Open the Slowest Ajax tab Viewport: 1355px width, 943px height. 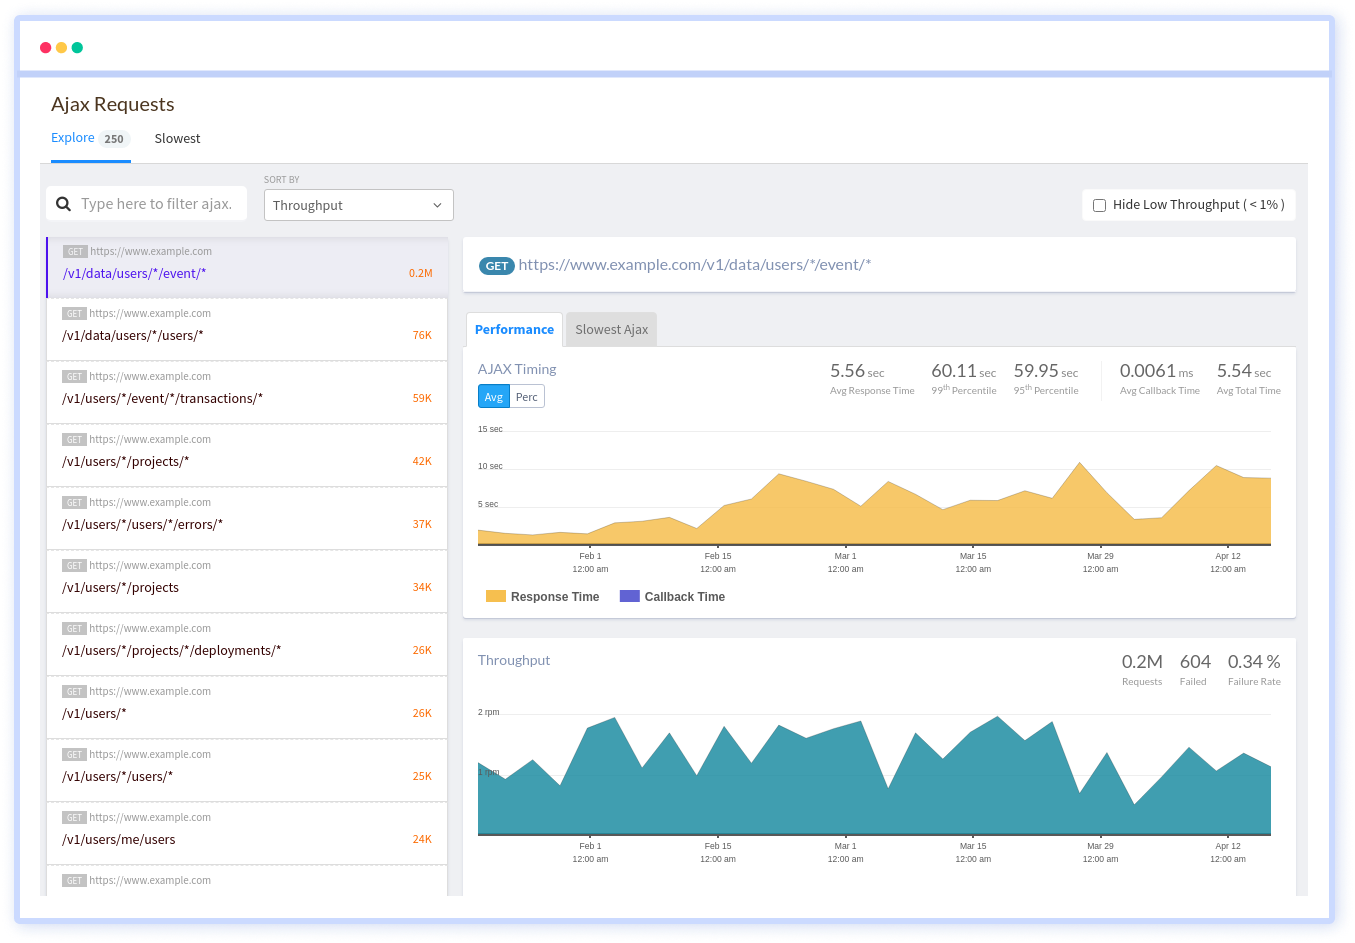[611, 328]
